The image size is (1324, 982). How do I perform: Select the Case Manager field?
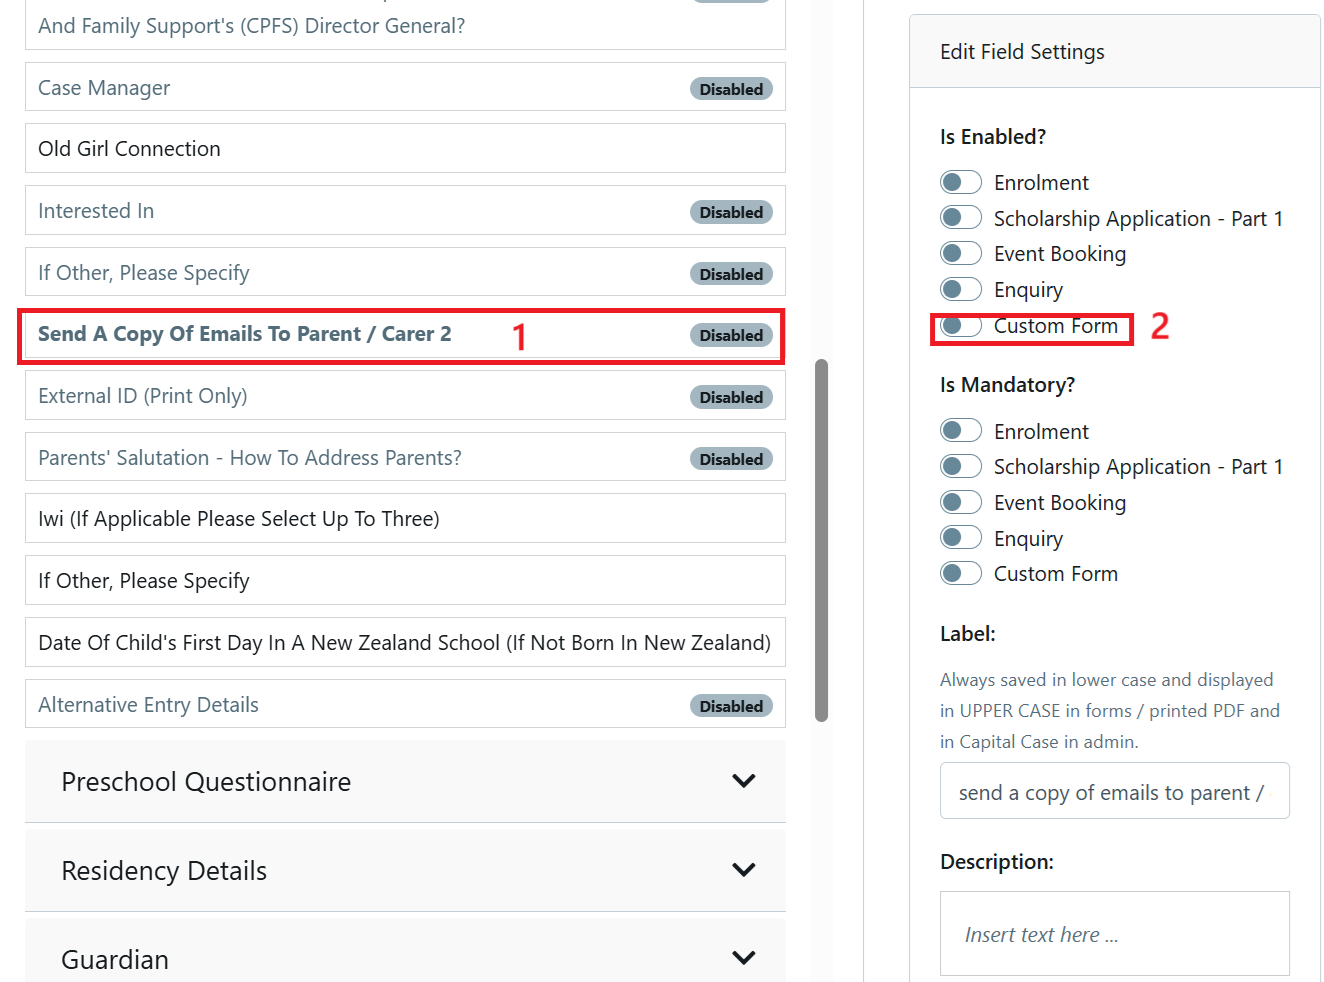pyautogui.click(x=404, y=87)
